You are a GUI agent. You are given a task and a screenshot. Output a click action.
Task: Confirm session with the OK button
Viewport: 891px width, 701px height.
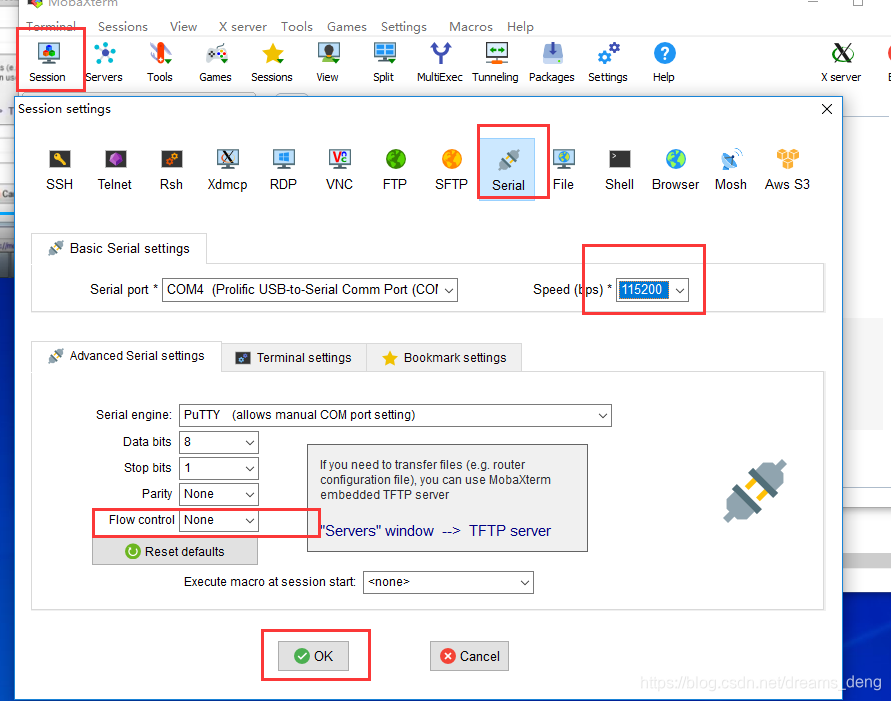tap(313, 656)
